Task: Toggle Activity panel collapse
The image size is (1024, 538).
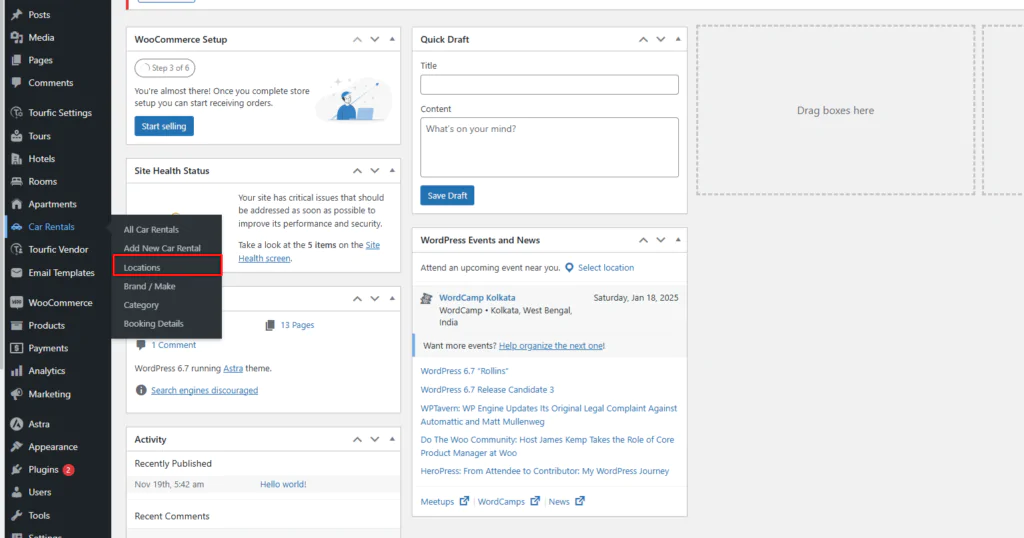Action: 392,439
